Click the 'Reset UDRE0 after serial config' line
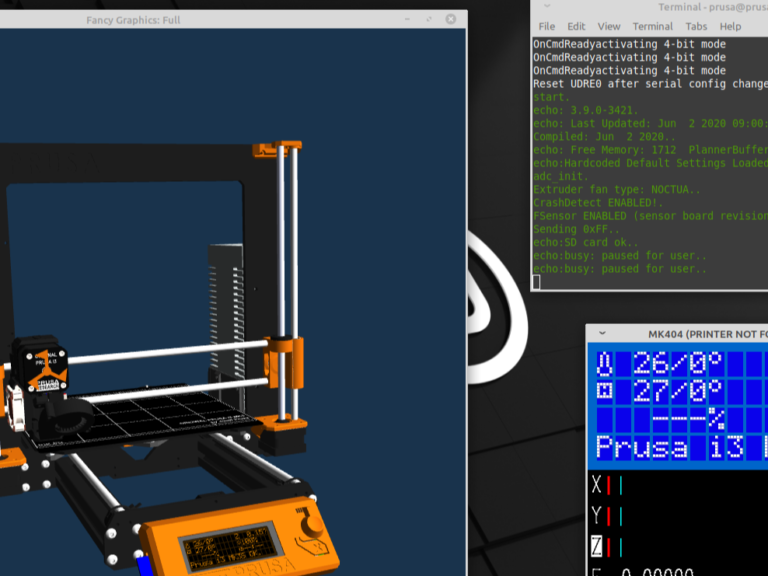 [x=650, y=84]
